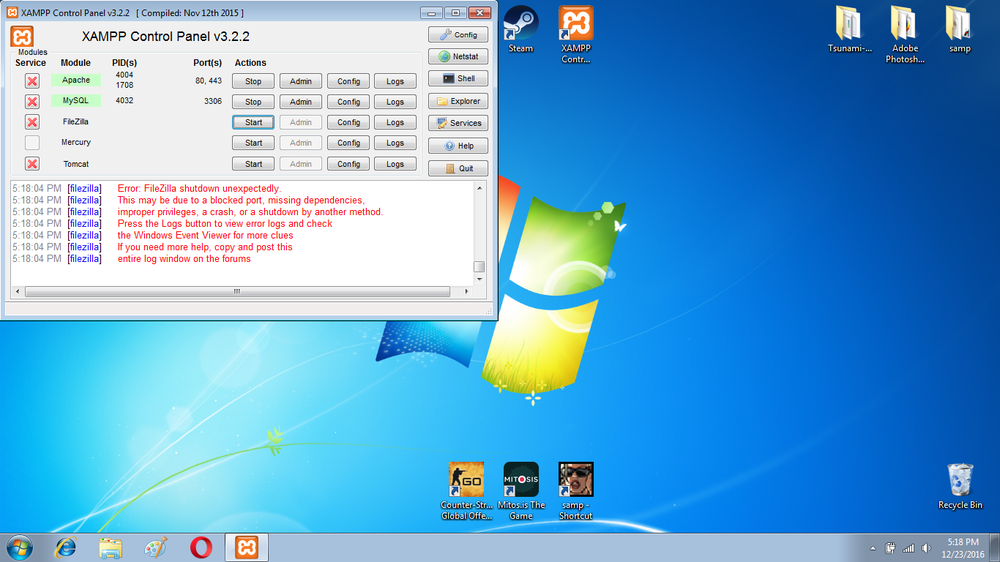
Task: Click the log horizontal scrollbar thumb
Action: pos(237,291)
